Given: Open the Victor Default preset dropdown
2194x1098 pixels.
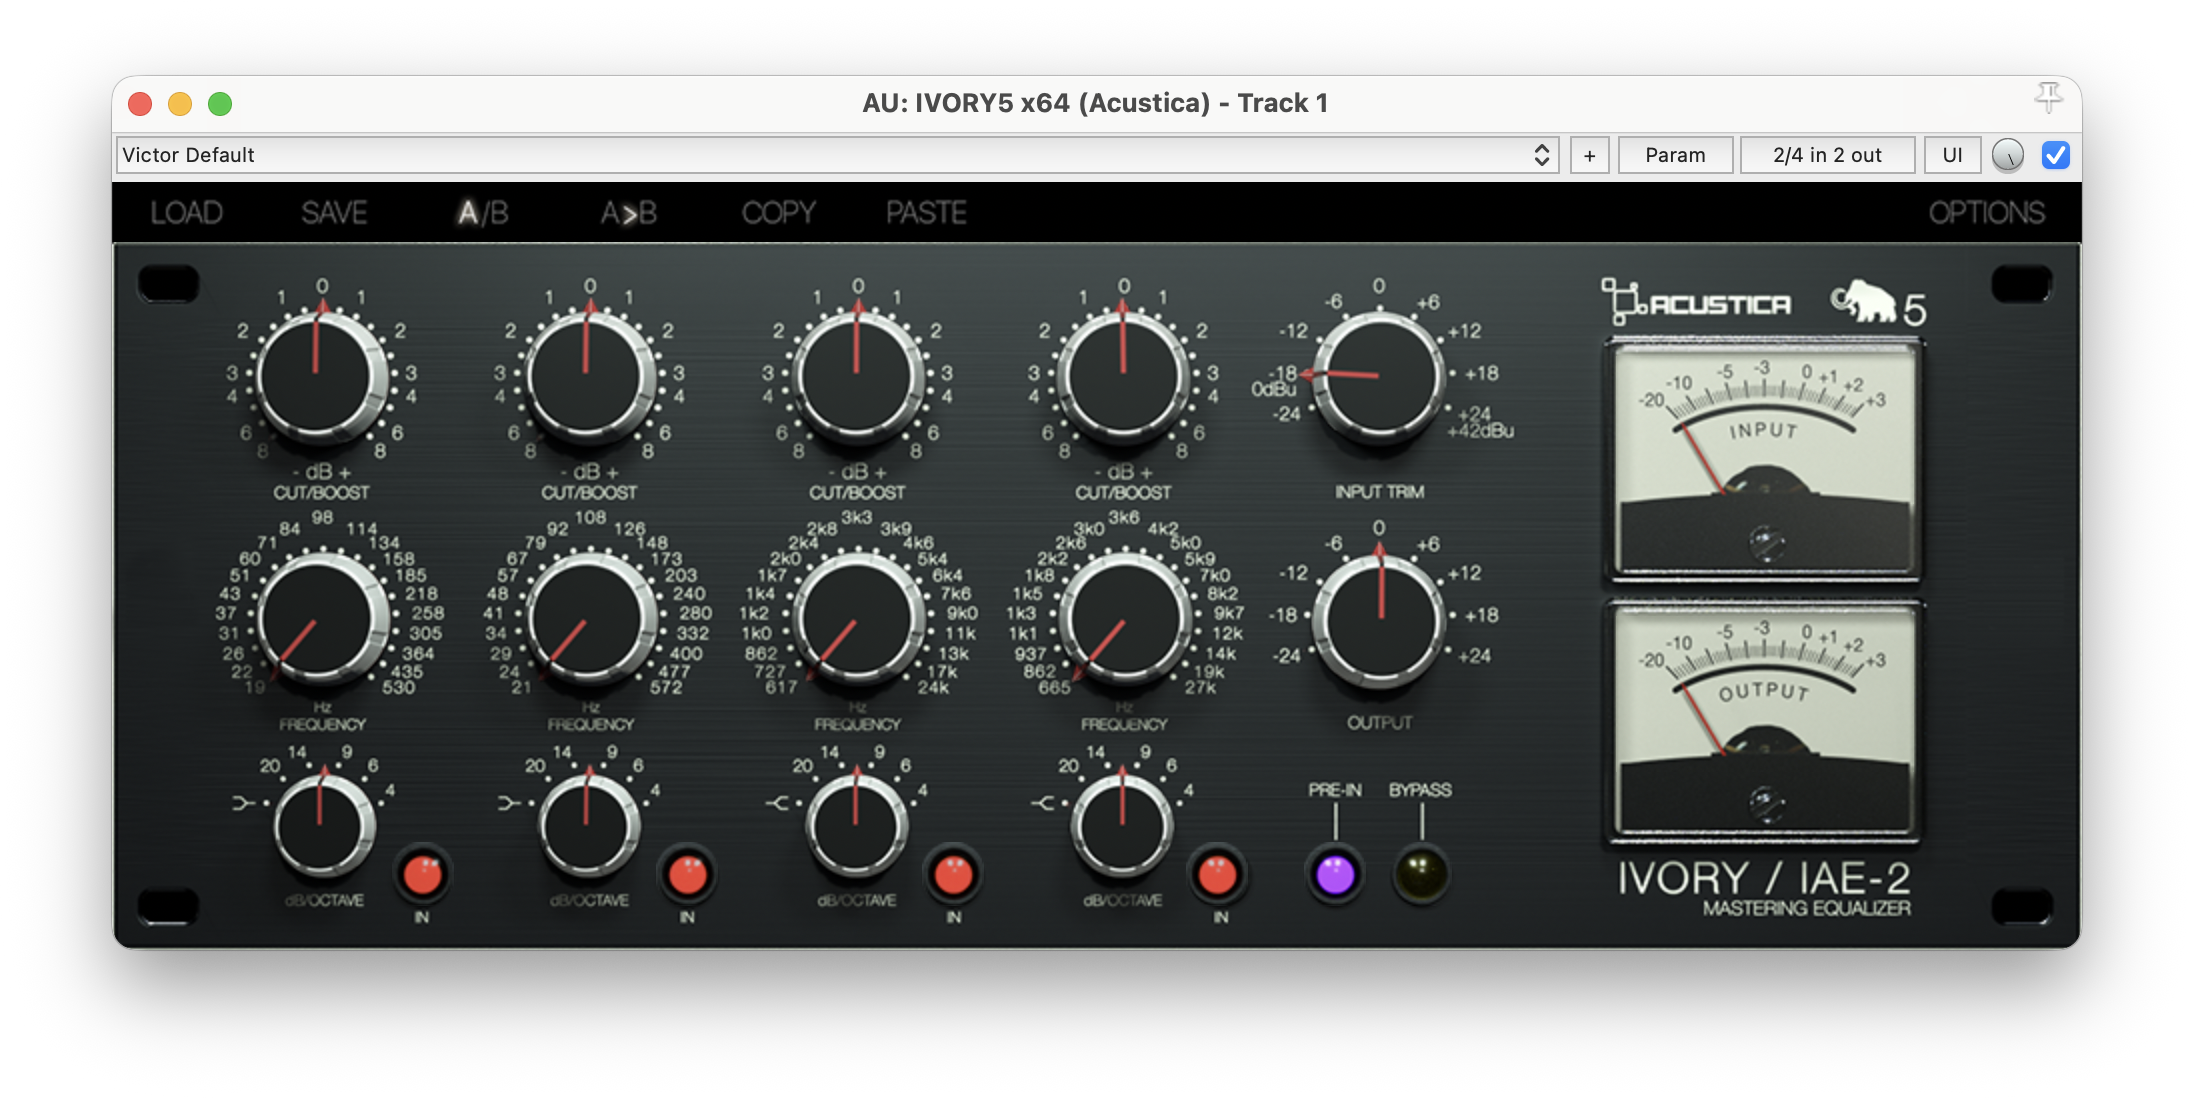Looking at the screenshot, I should 837,155.
